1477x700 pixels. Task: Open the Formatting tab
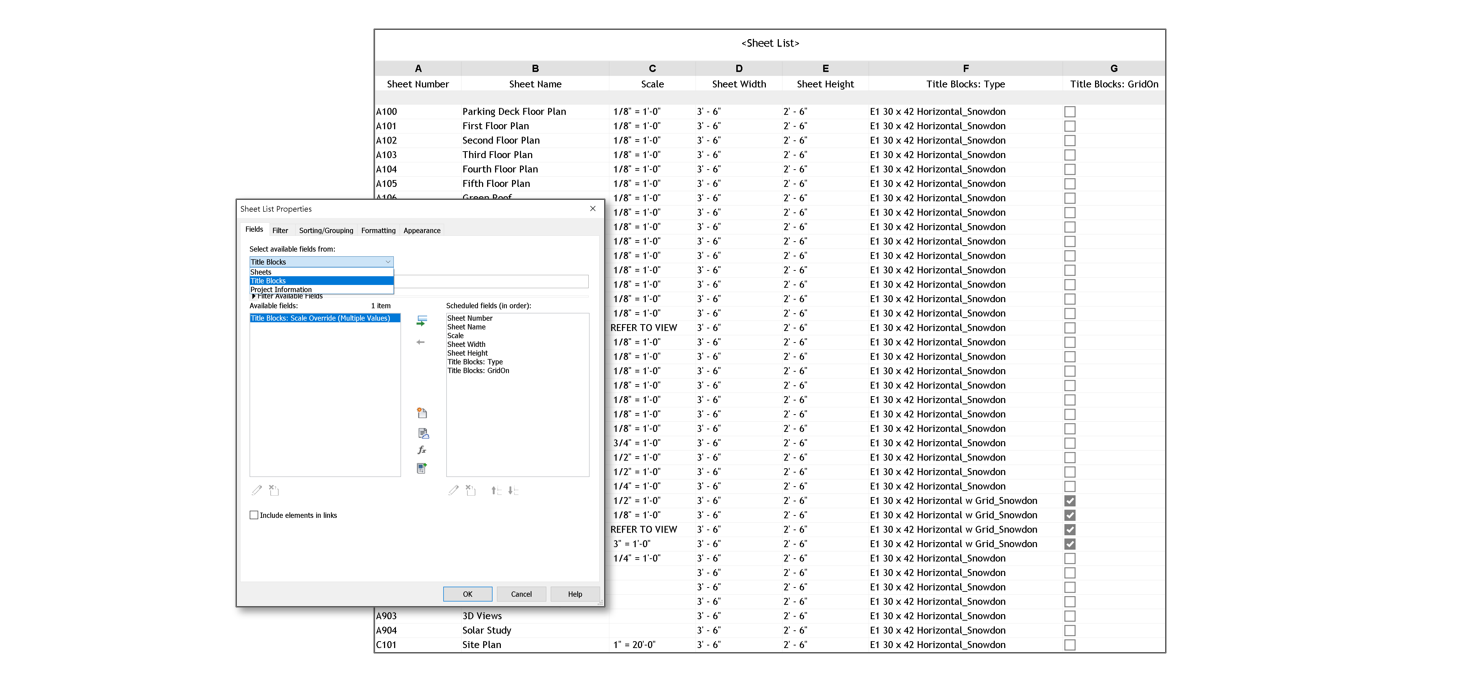click(x=378, y=231)
